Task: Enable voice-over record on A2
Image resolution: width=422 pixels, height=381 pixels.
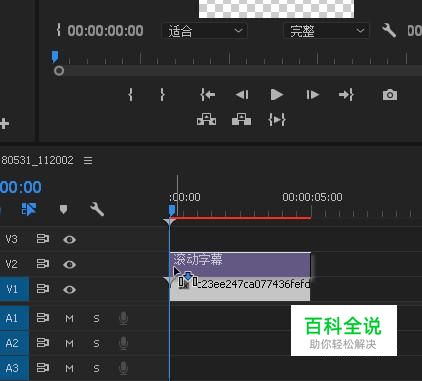Action: (x=123, y=343)
